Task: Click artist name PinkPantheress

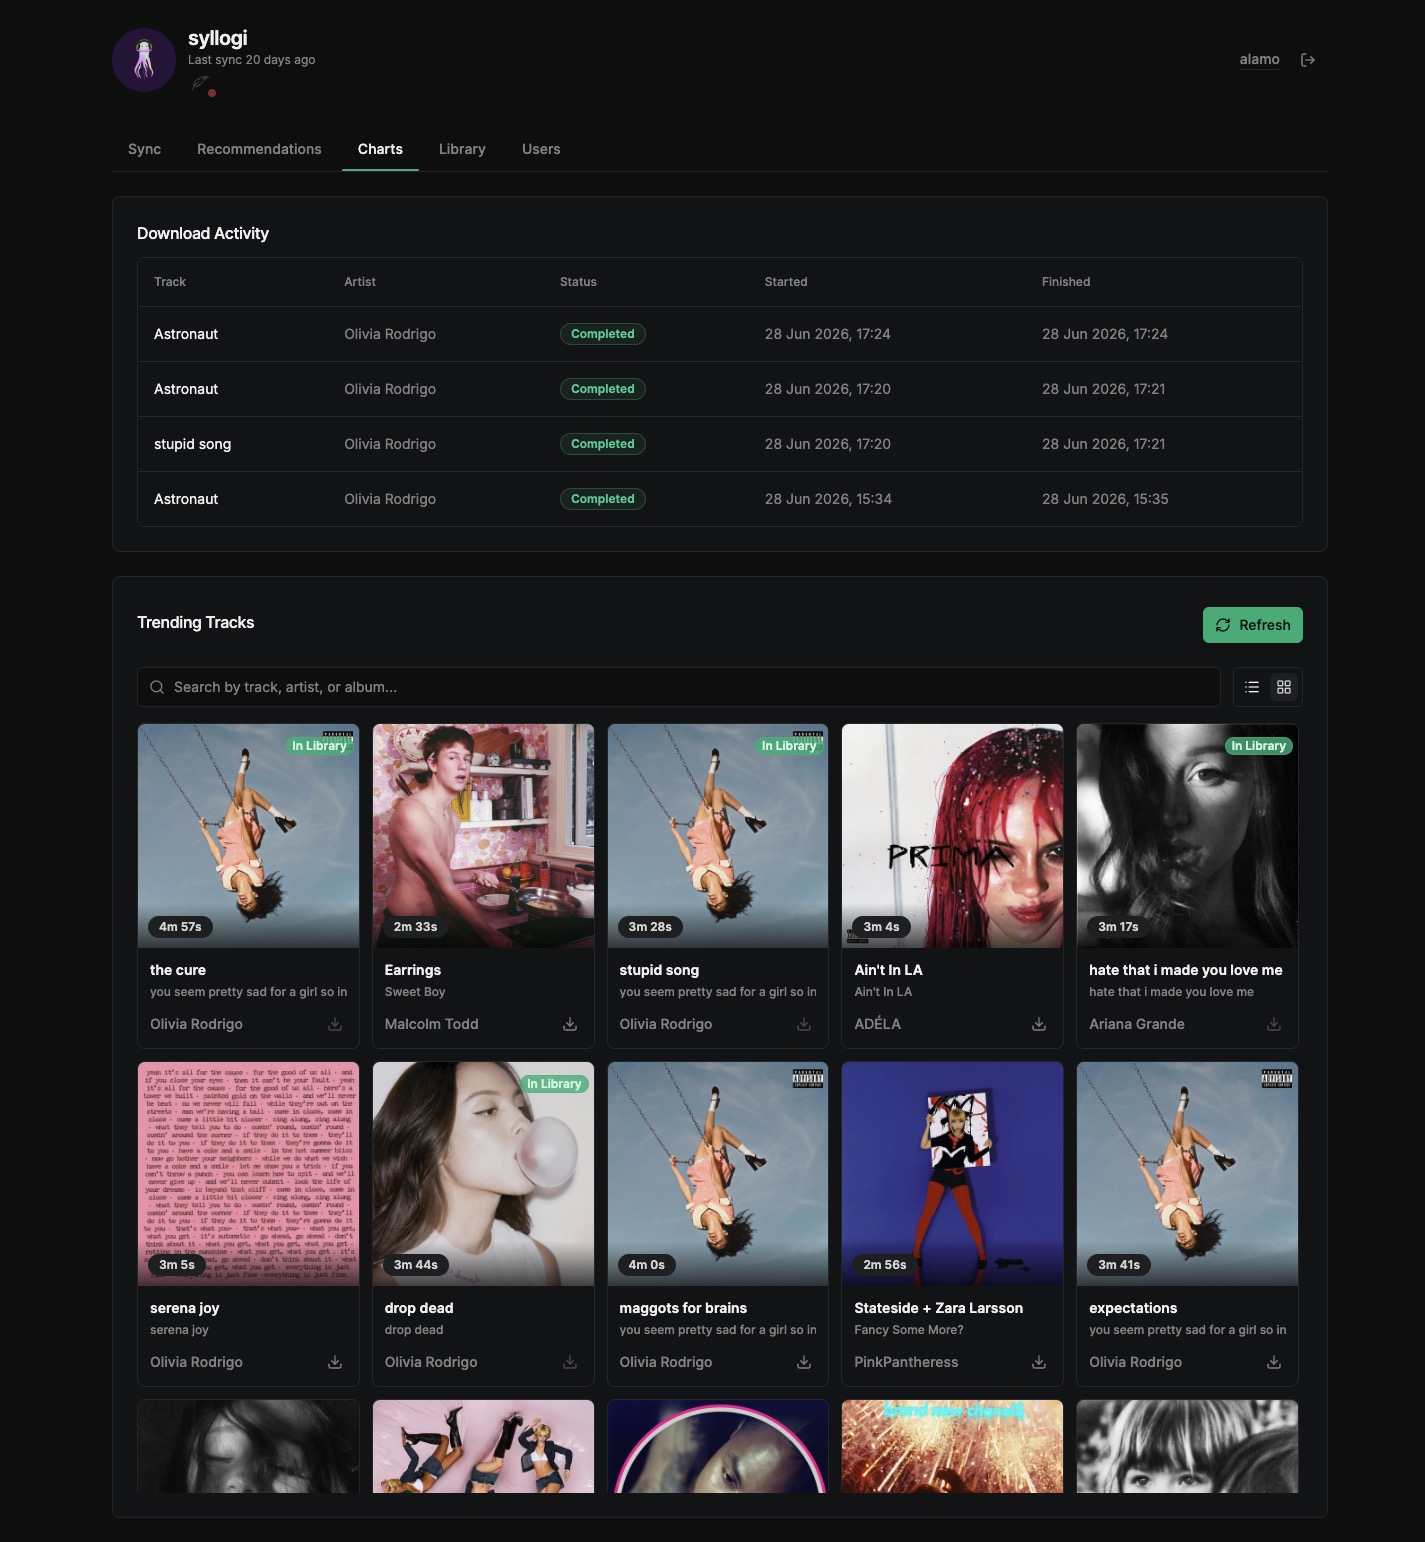Action: pos(906,1362)
